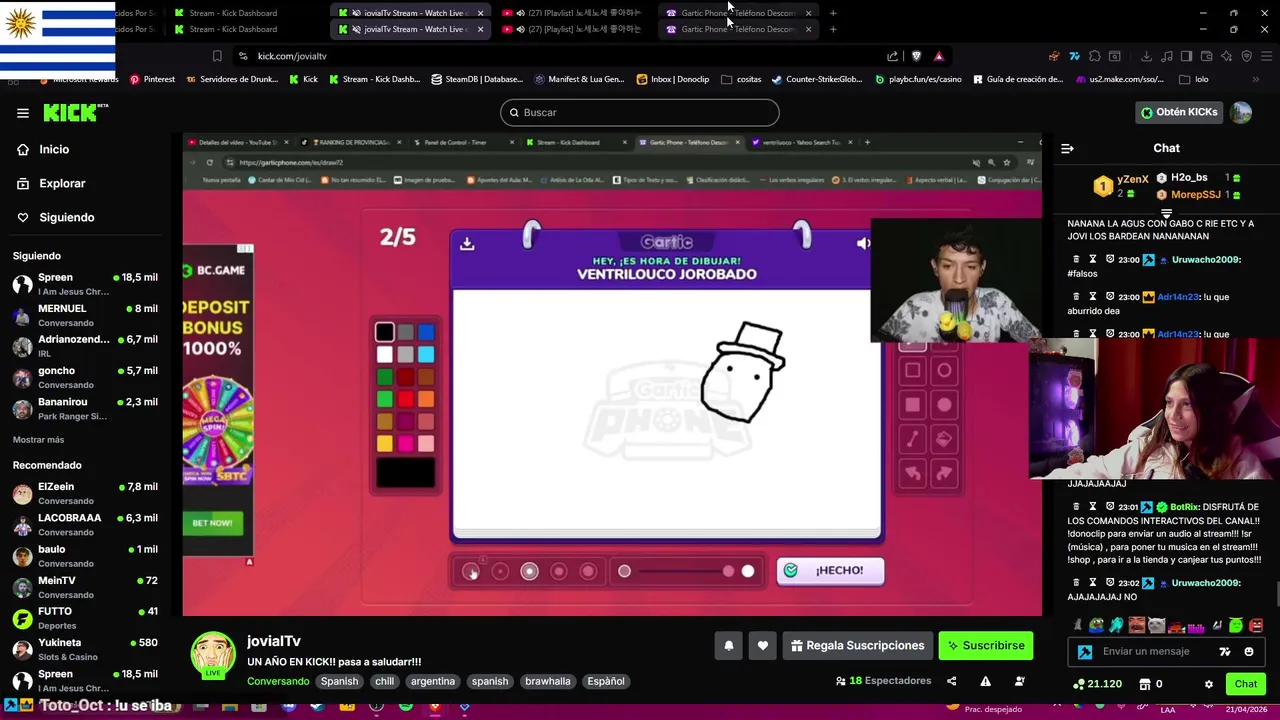
Task: Select the Gartic paint bucket tool
Action: point(943,439)
